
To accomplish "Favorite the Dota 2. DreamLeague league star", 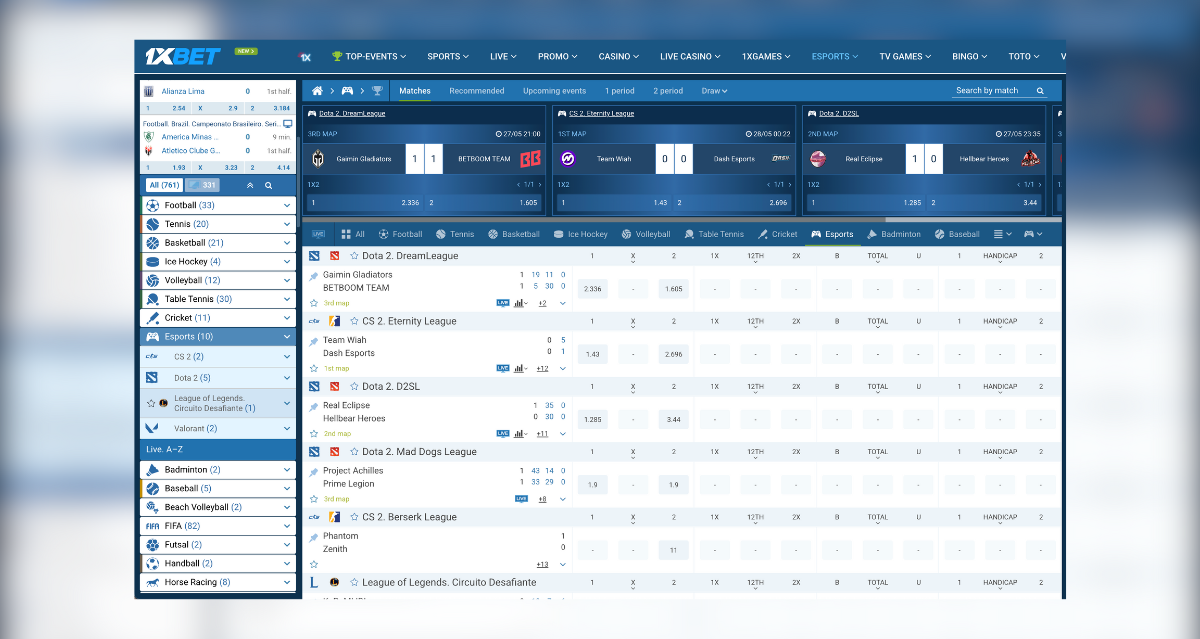I will click(354, 256).
